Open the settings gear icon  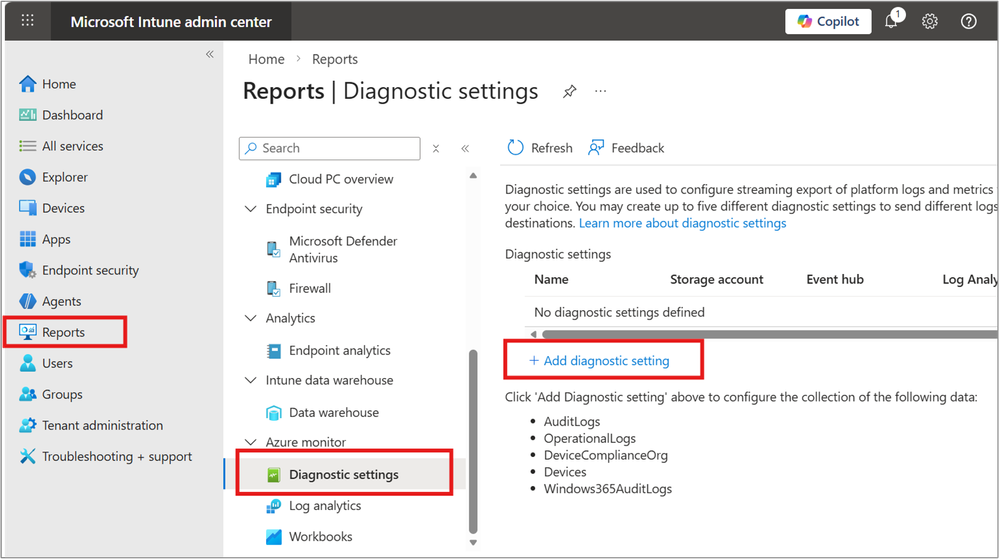(930, 21)
